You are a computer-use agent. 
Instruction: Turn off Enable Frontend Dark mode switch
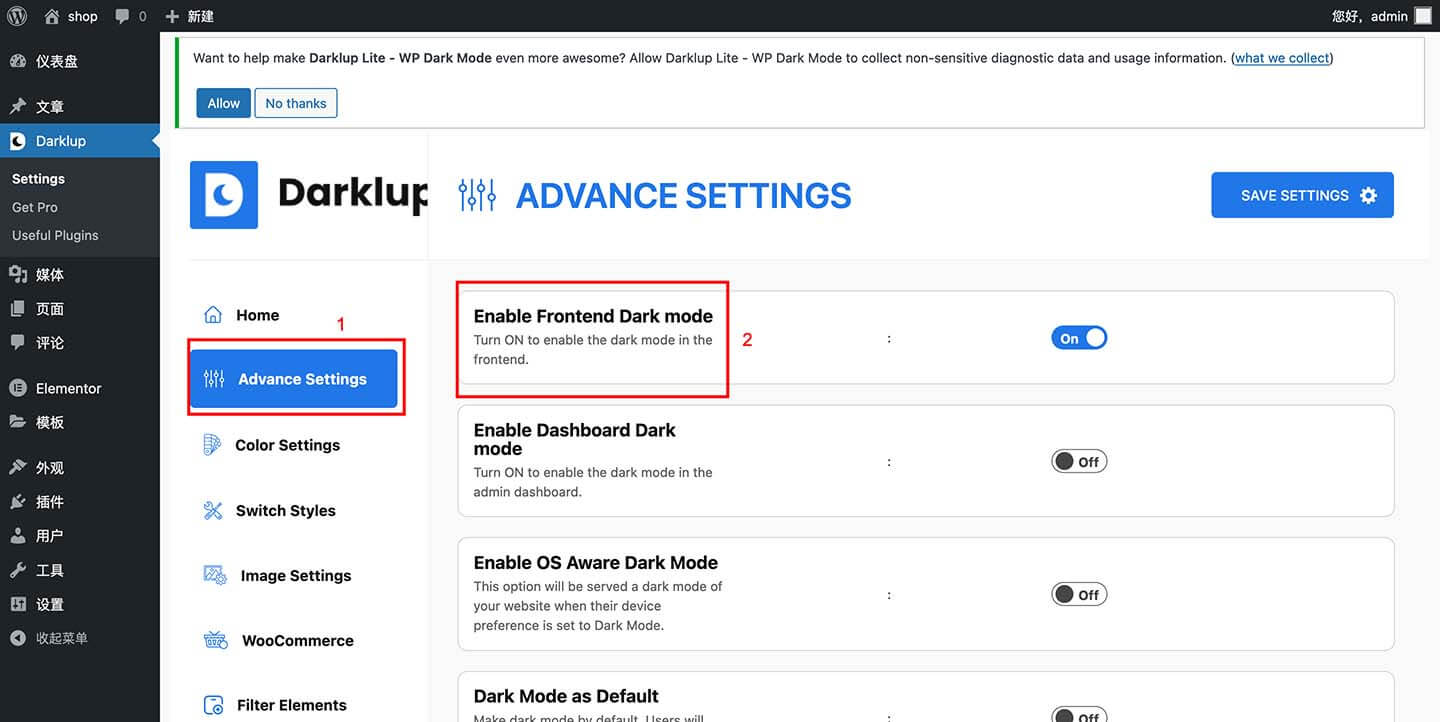(x=1079, y=338)
